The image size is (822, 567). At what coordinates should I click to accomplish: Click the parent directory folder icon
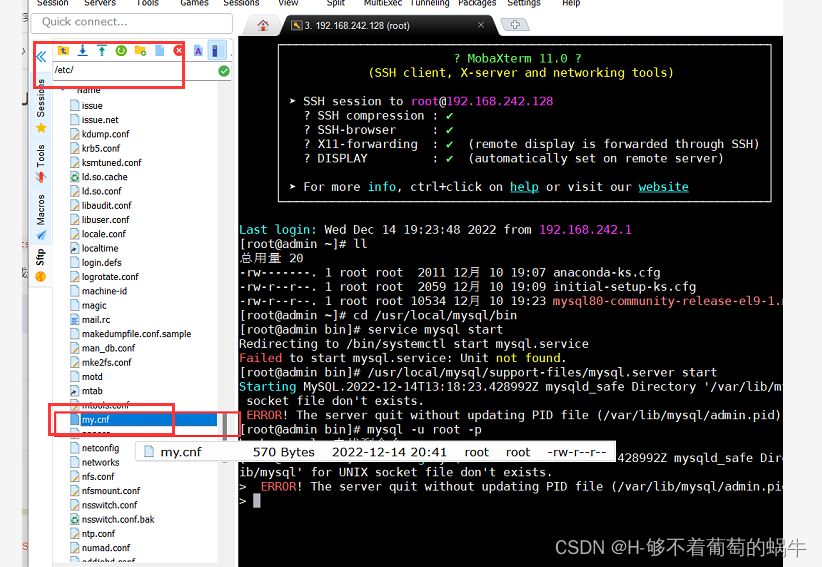click(x=63, y=51)
